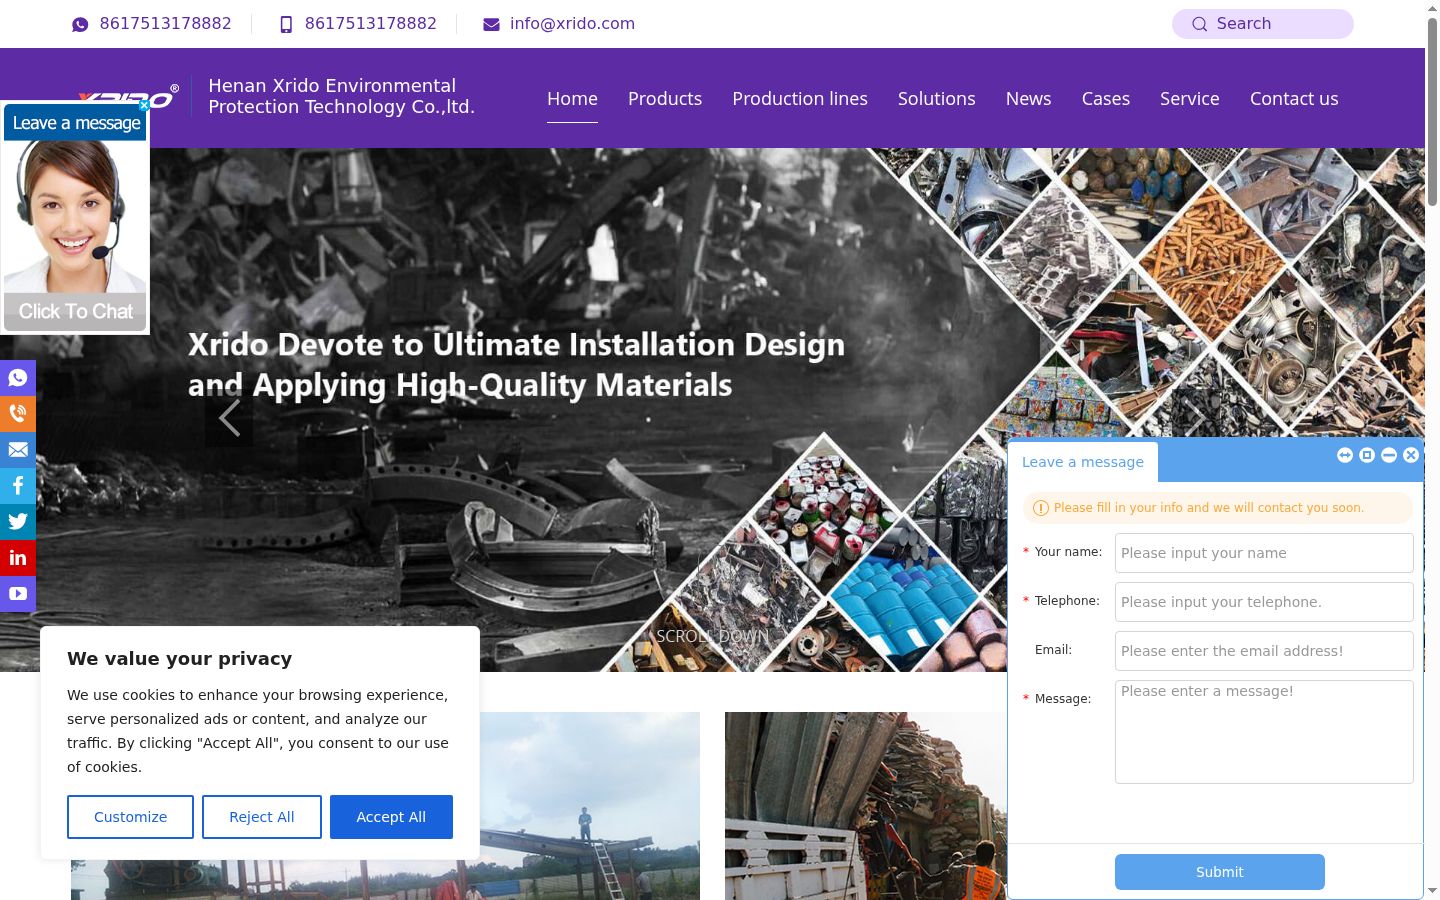
Task: Click the info@xrido.com email link
Action: point(572,24)
